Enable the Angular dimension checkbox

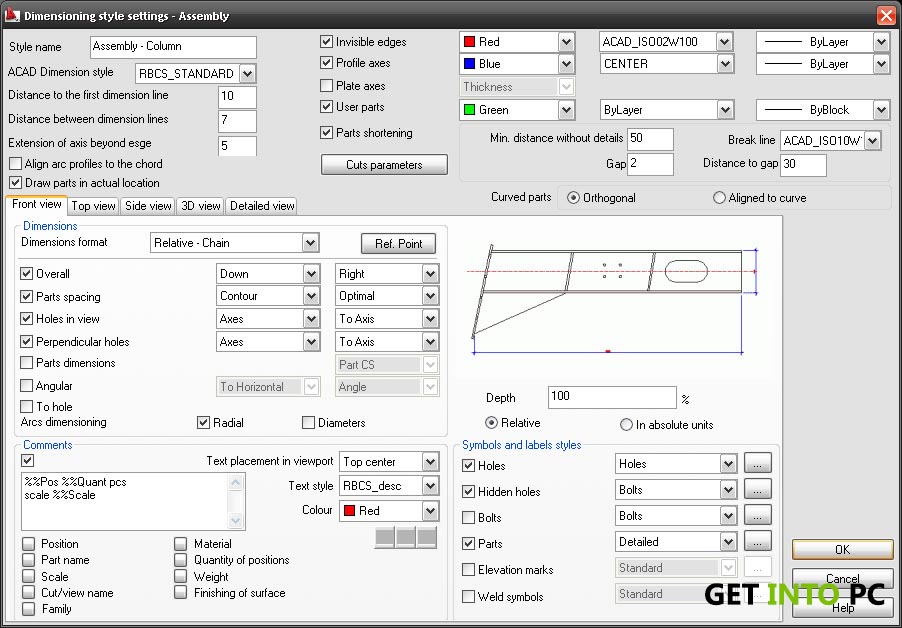click(x=26, y=385)
